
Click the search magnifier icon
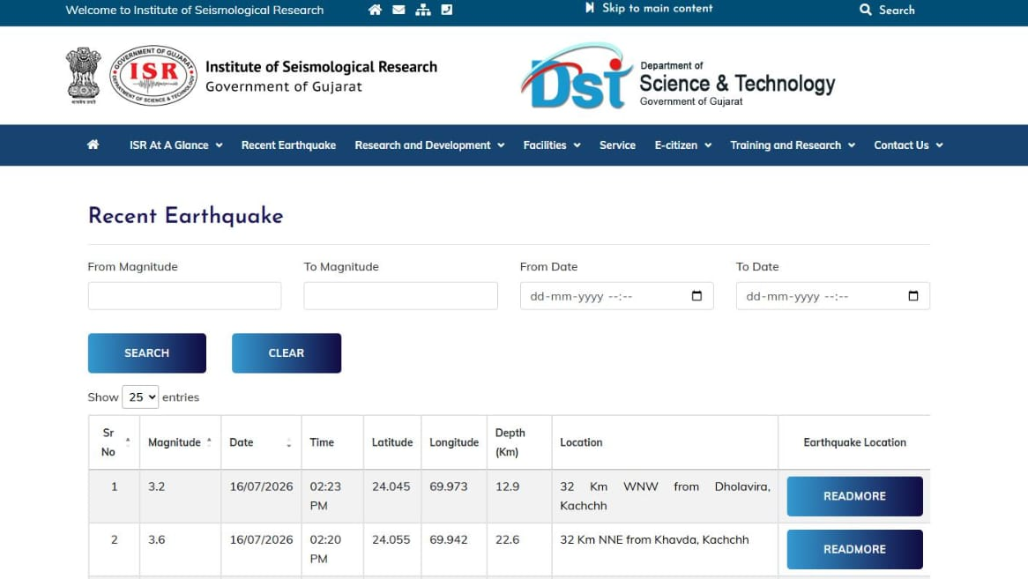click(865, 10)
